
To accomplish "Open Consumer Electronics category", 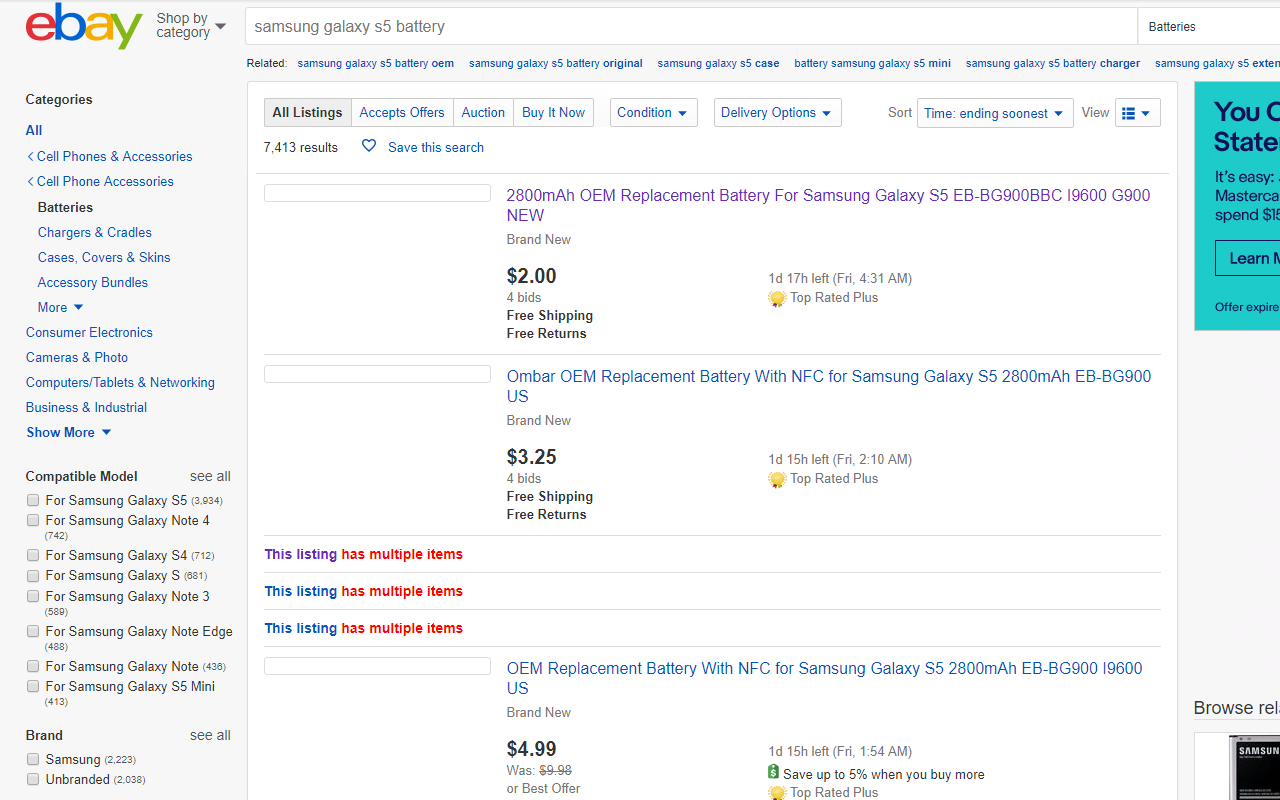I will [89, 332].
